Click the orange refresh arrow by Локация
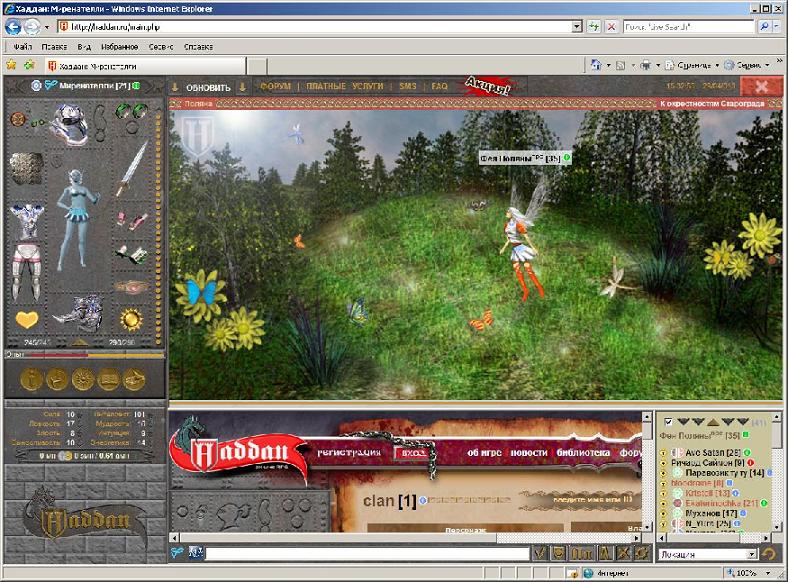788x582 pixels. (768, 554)
